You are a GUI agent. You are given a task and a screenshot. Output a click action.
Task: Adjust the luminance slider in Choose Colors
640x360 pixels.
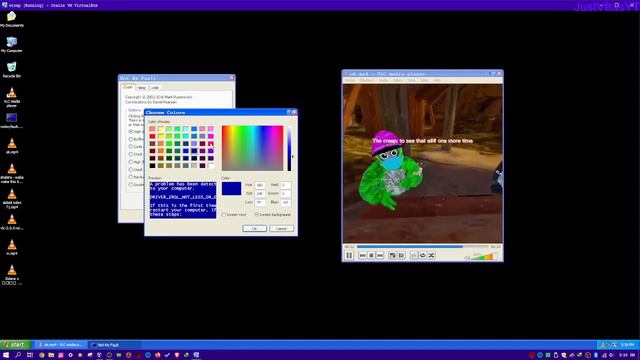tap(289, 148)
